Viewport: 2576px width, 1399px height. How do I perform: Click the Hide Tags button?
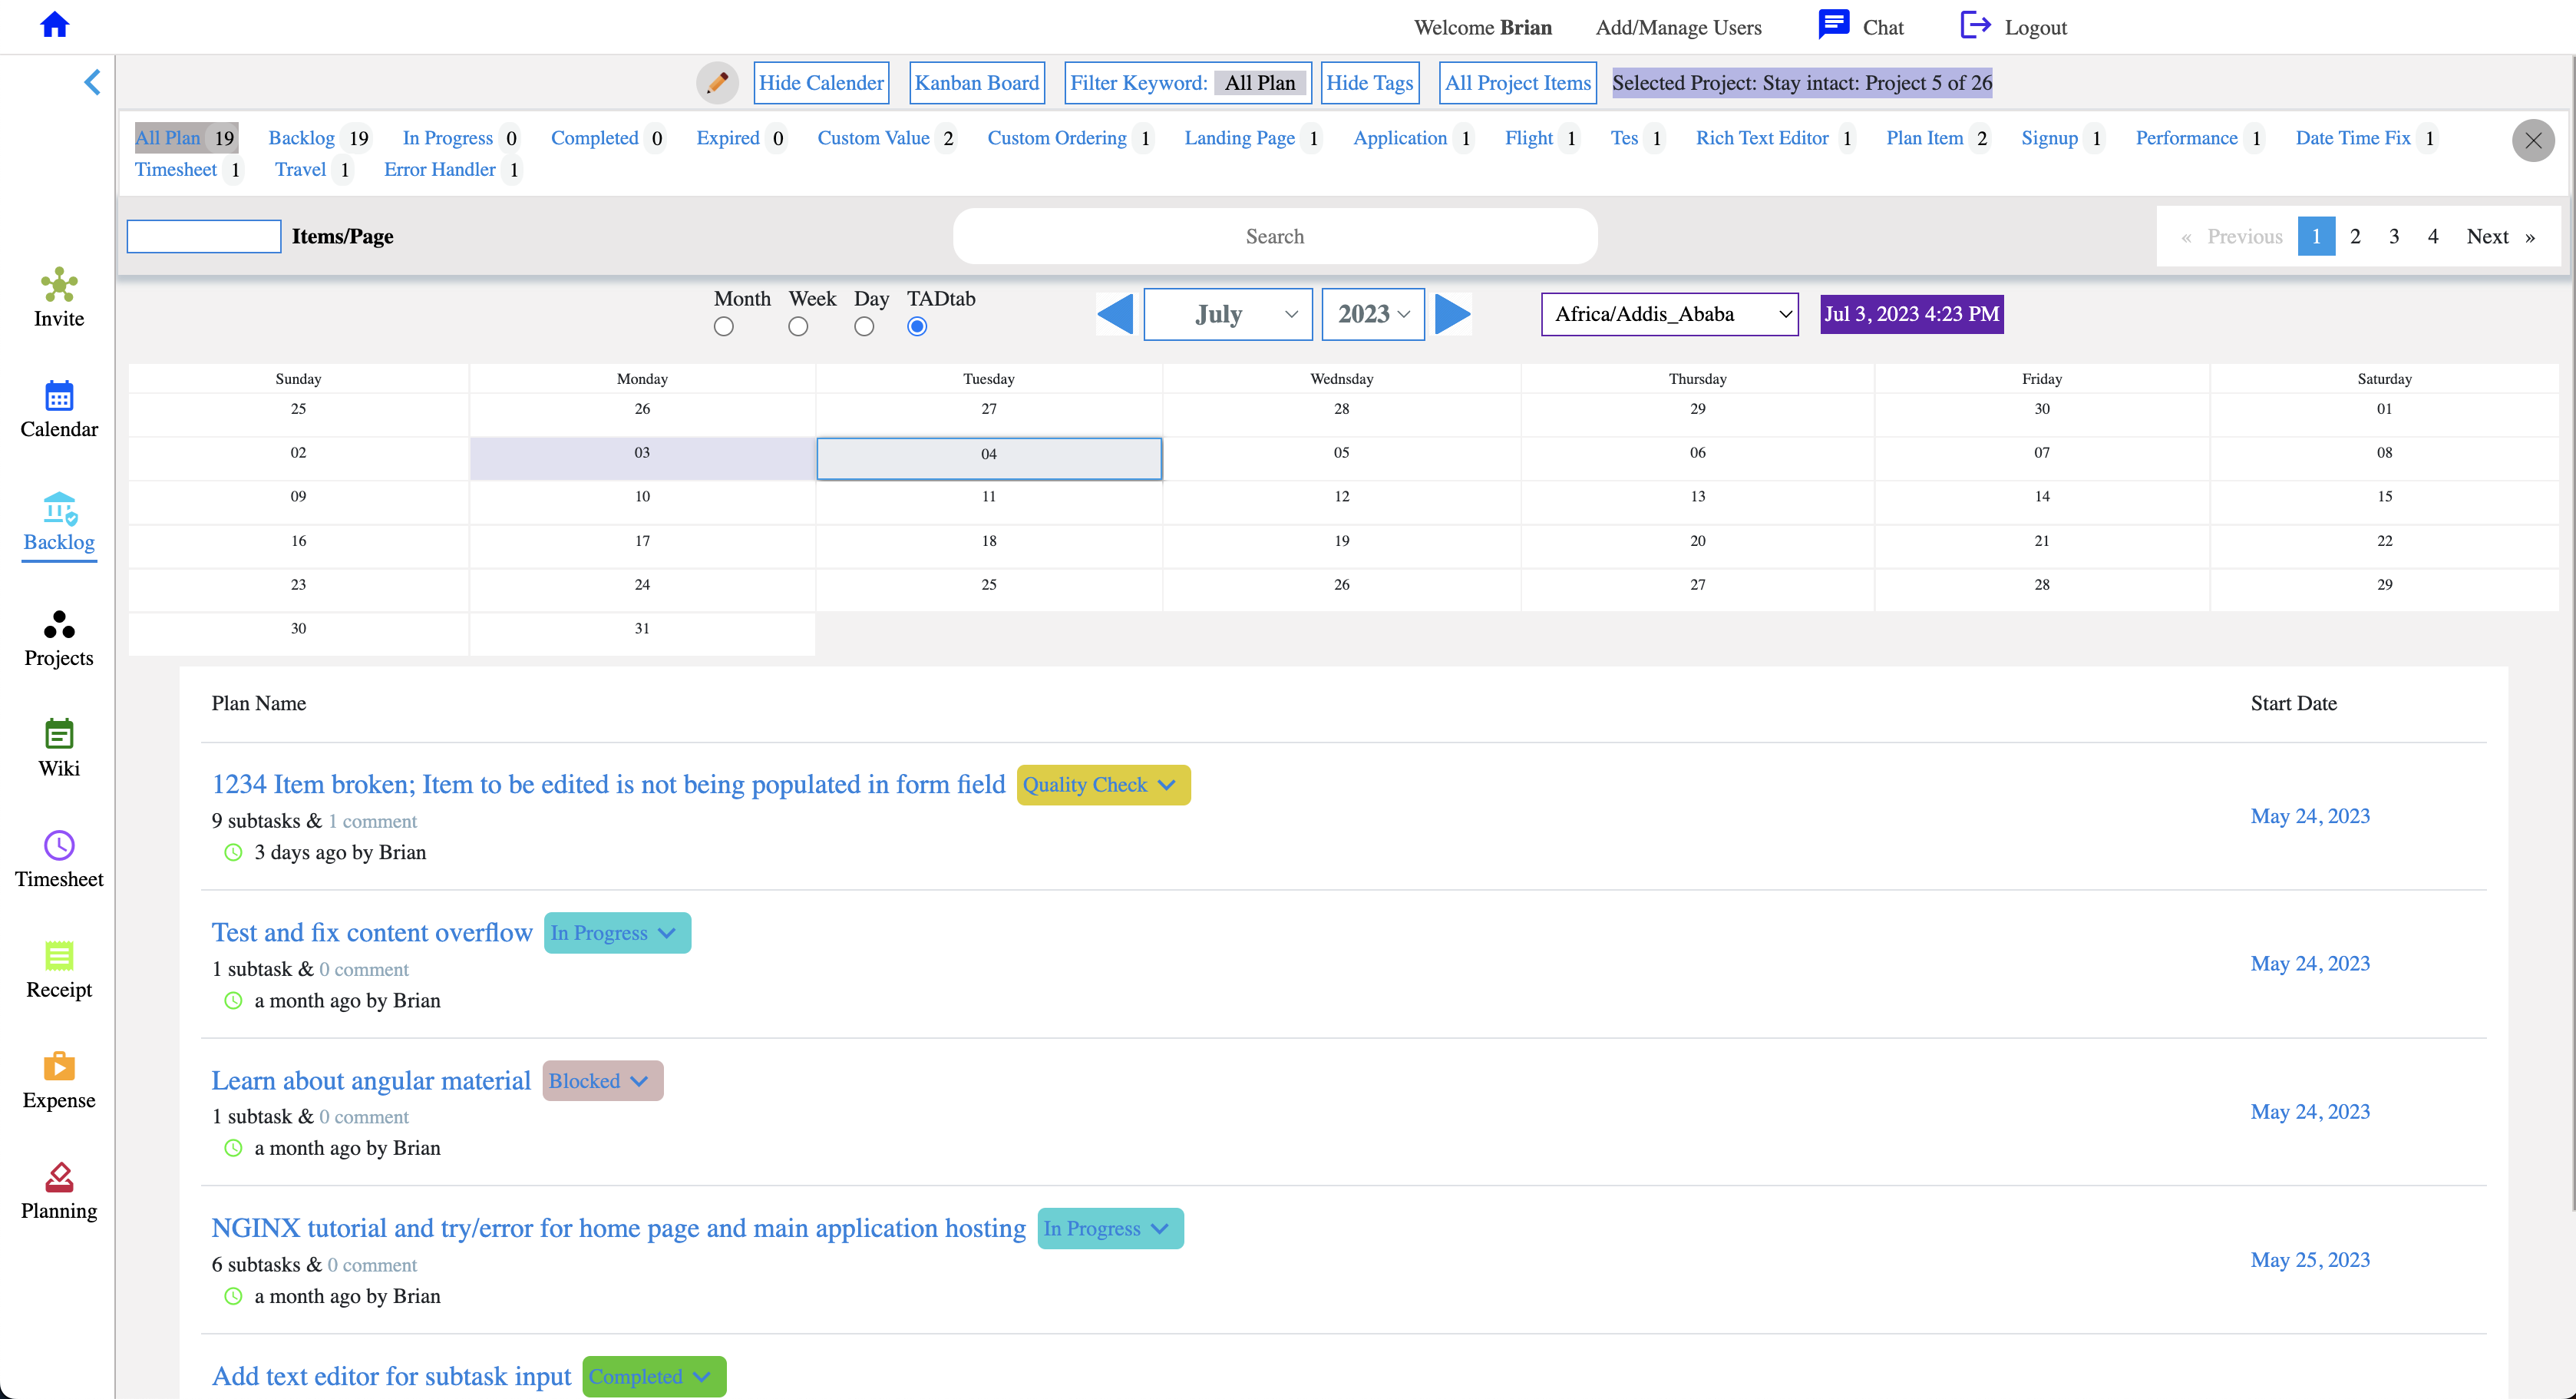click(1370, 83)
